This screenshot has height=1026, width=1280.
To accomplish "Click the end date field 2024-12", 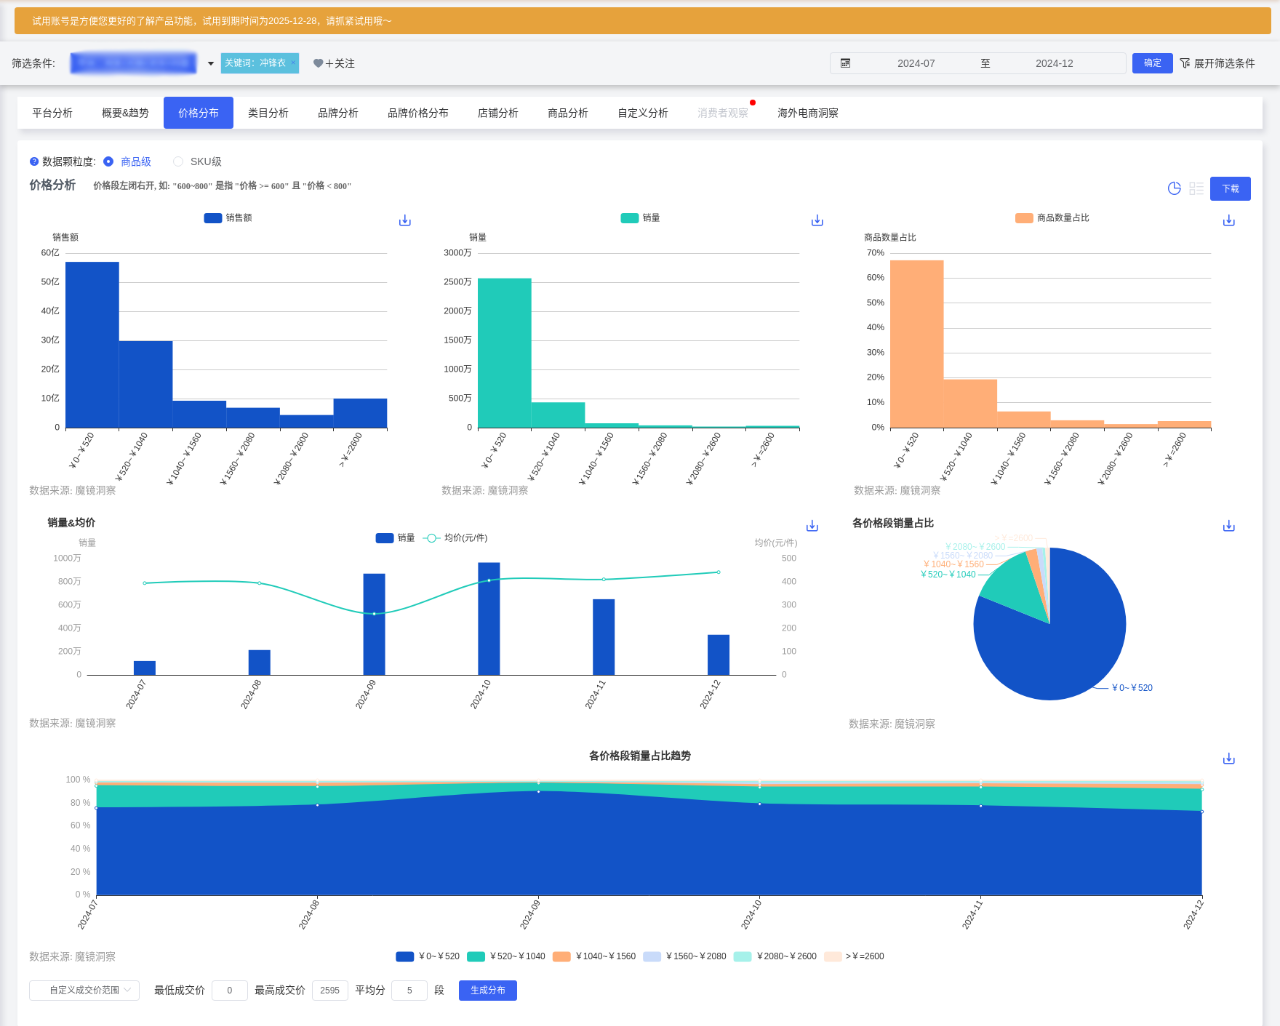I will (x=1054, y=63).
